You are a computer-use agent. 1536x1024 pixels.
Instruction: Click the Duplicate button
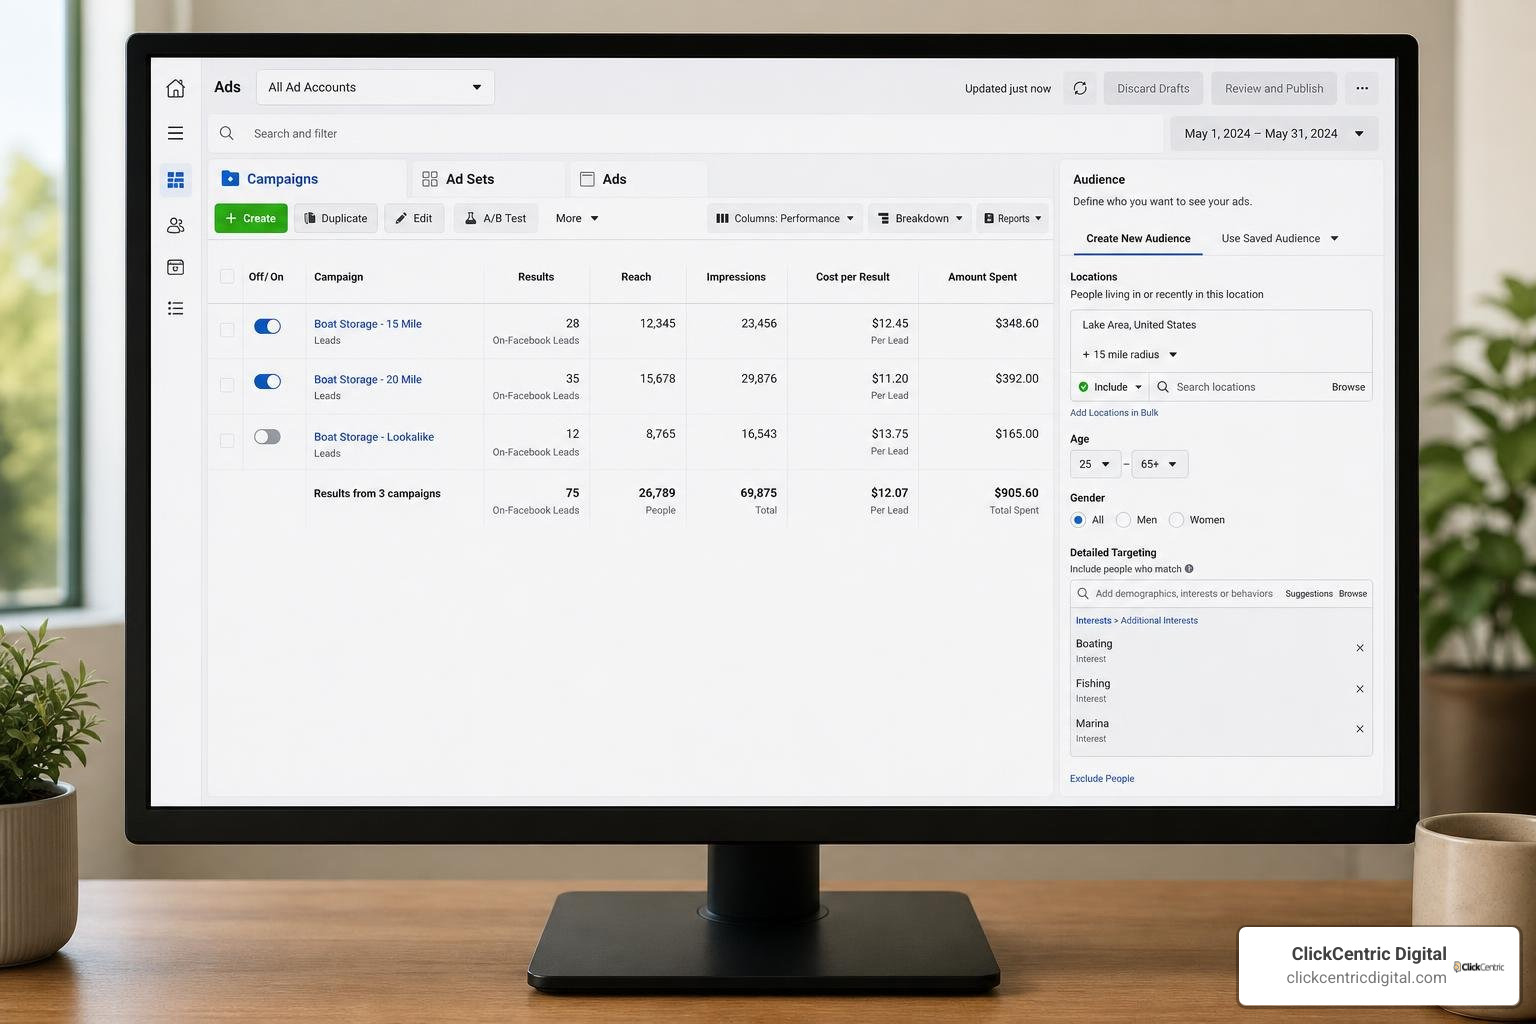336,218
